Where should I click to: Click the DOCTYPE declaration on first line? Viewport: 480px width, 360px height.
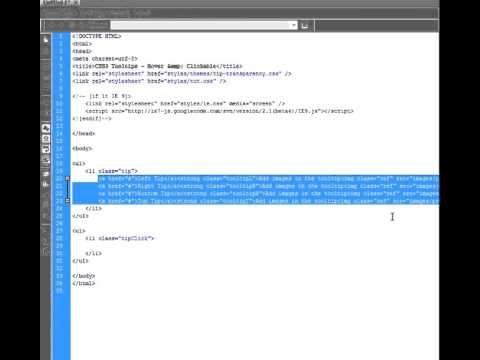(97, 36)
